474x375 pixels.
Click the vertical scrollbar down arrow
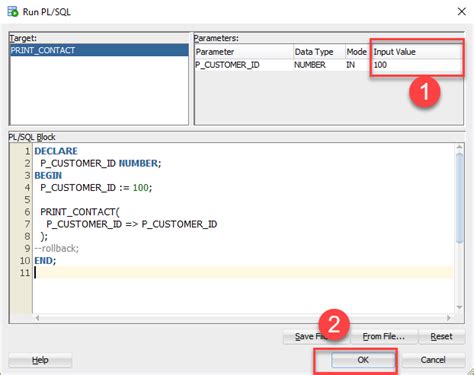459,307
